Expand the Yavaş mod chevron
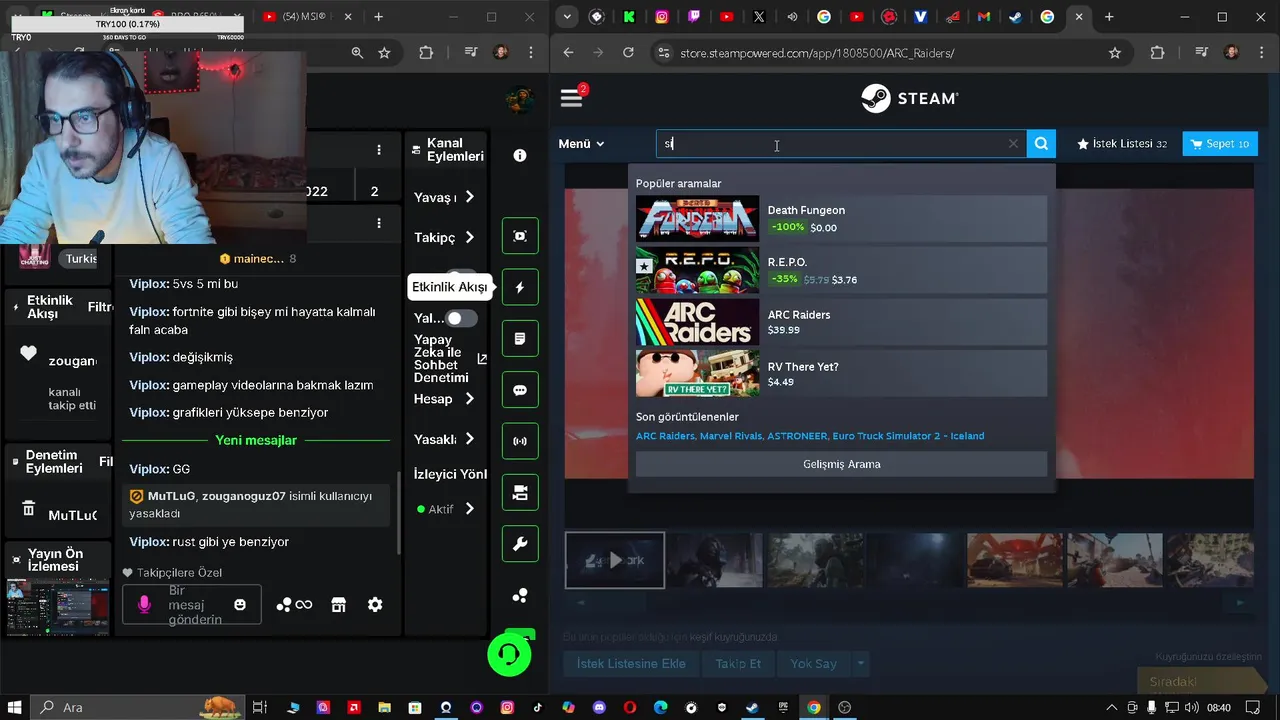Screen dimensions: 1280x720 469,197
